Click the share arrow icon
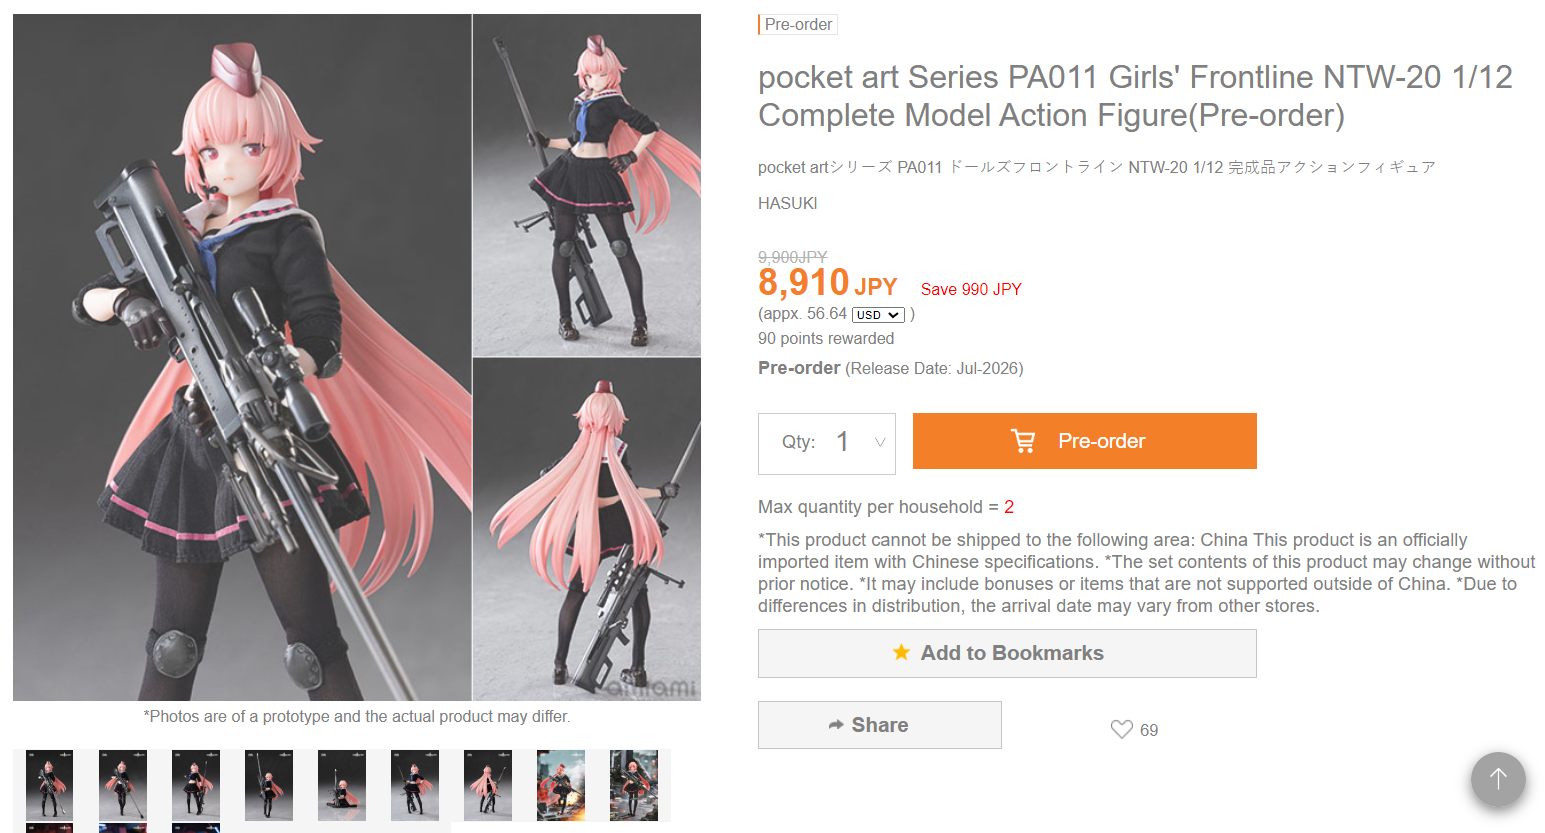The height and width of the screenshot is (833, 1545). click(836, 725)
